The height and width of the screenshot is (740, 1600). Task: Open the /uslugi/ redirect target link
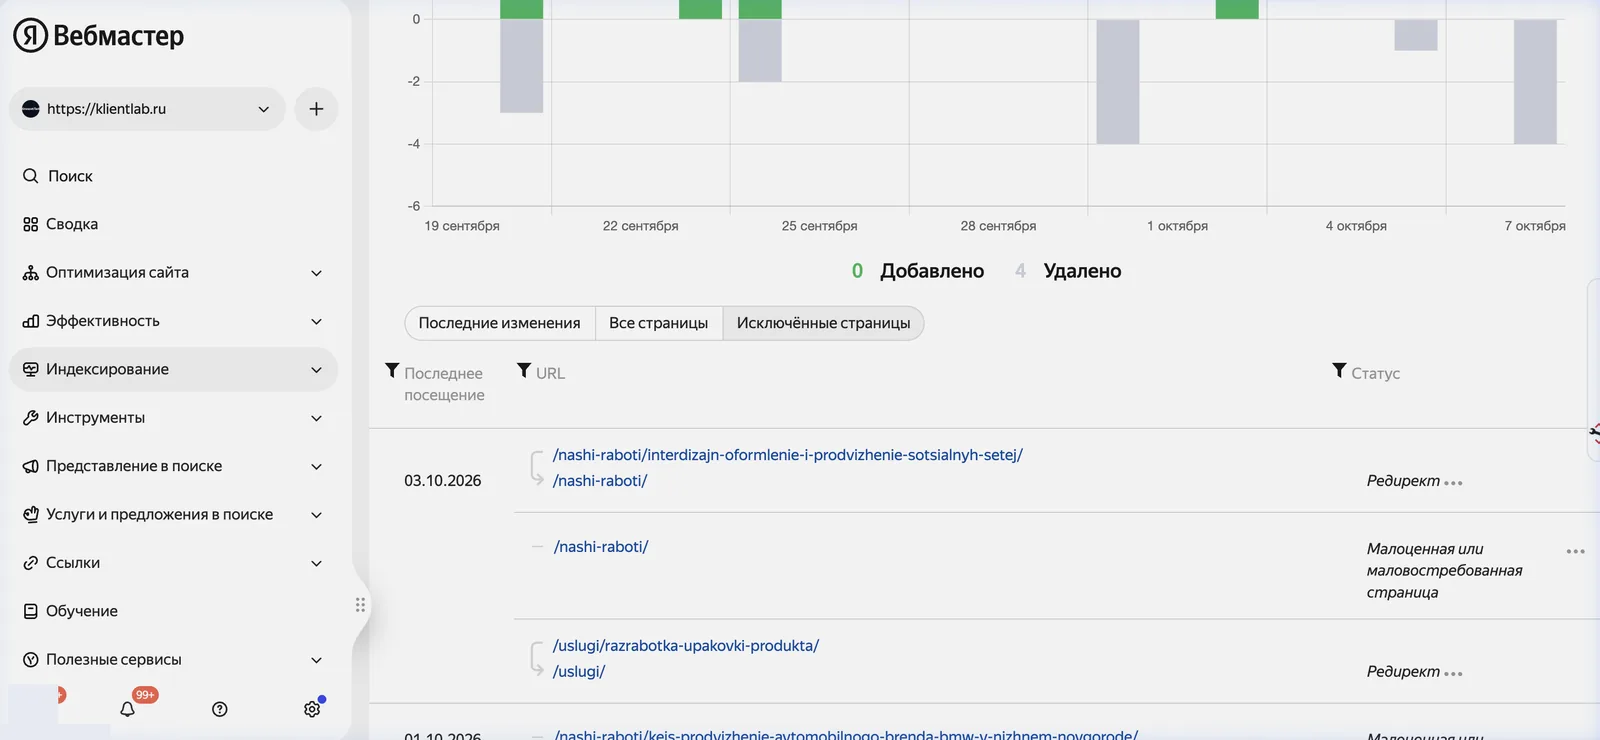579,672
